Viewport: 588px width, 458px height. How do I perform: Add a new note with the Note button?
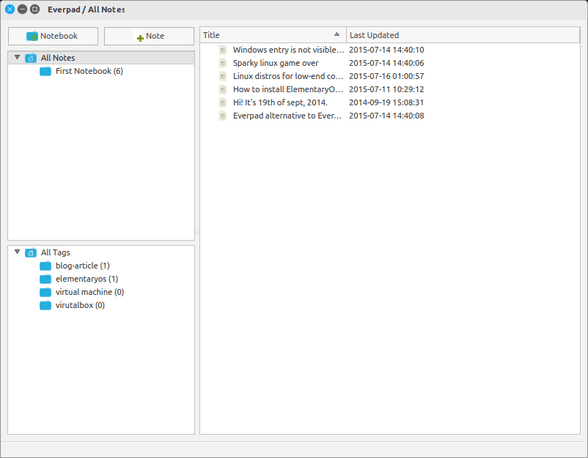(149, 36)
